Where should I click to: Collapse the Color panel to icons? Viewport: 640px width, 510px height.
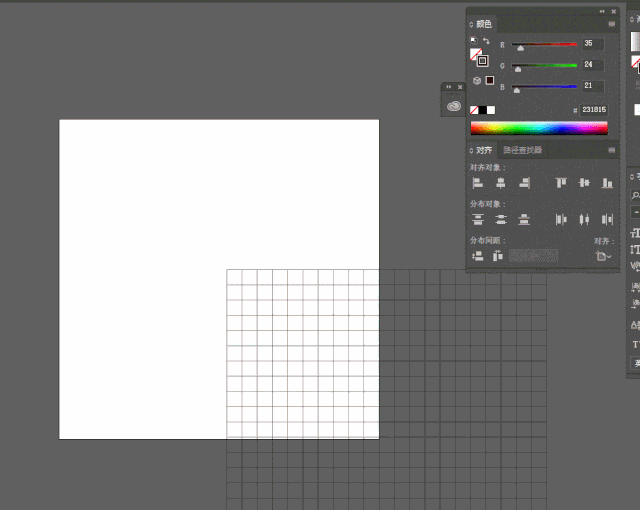(x=602, y=11)
